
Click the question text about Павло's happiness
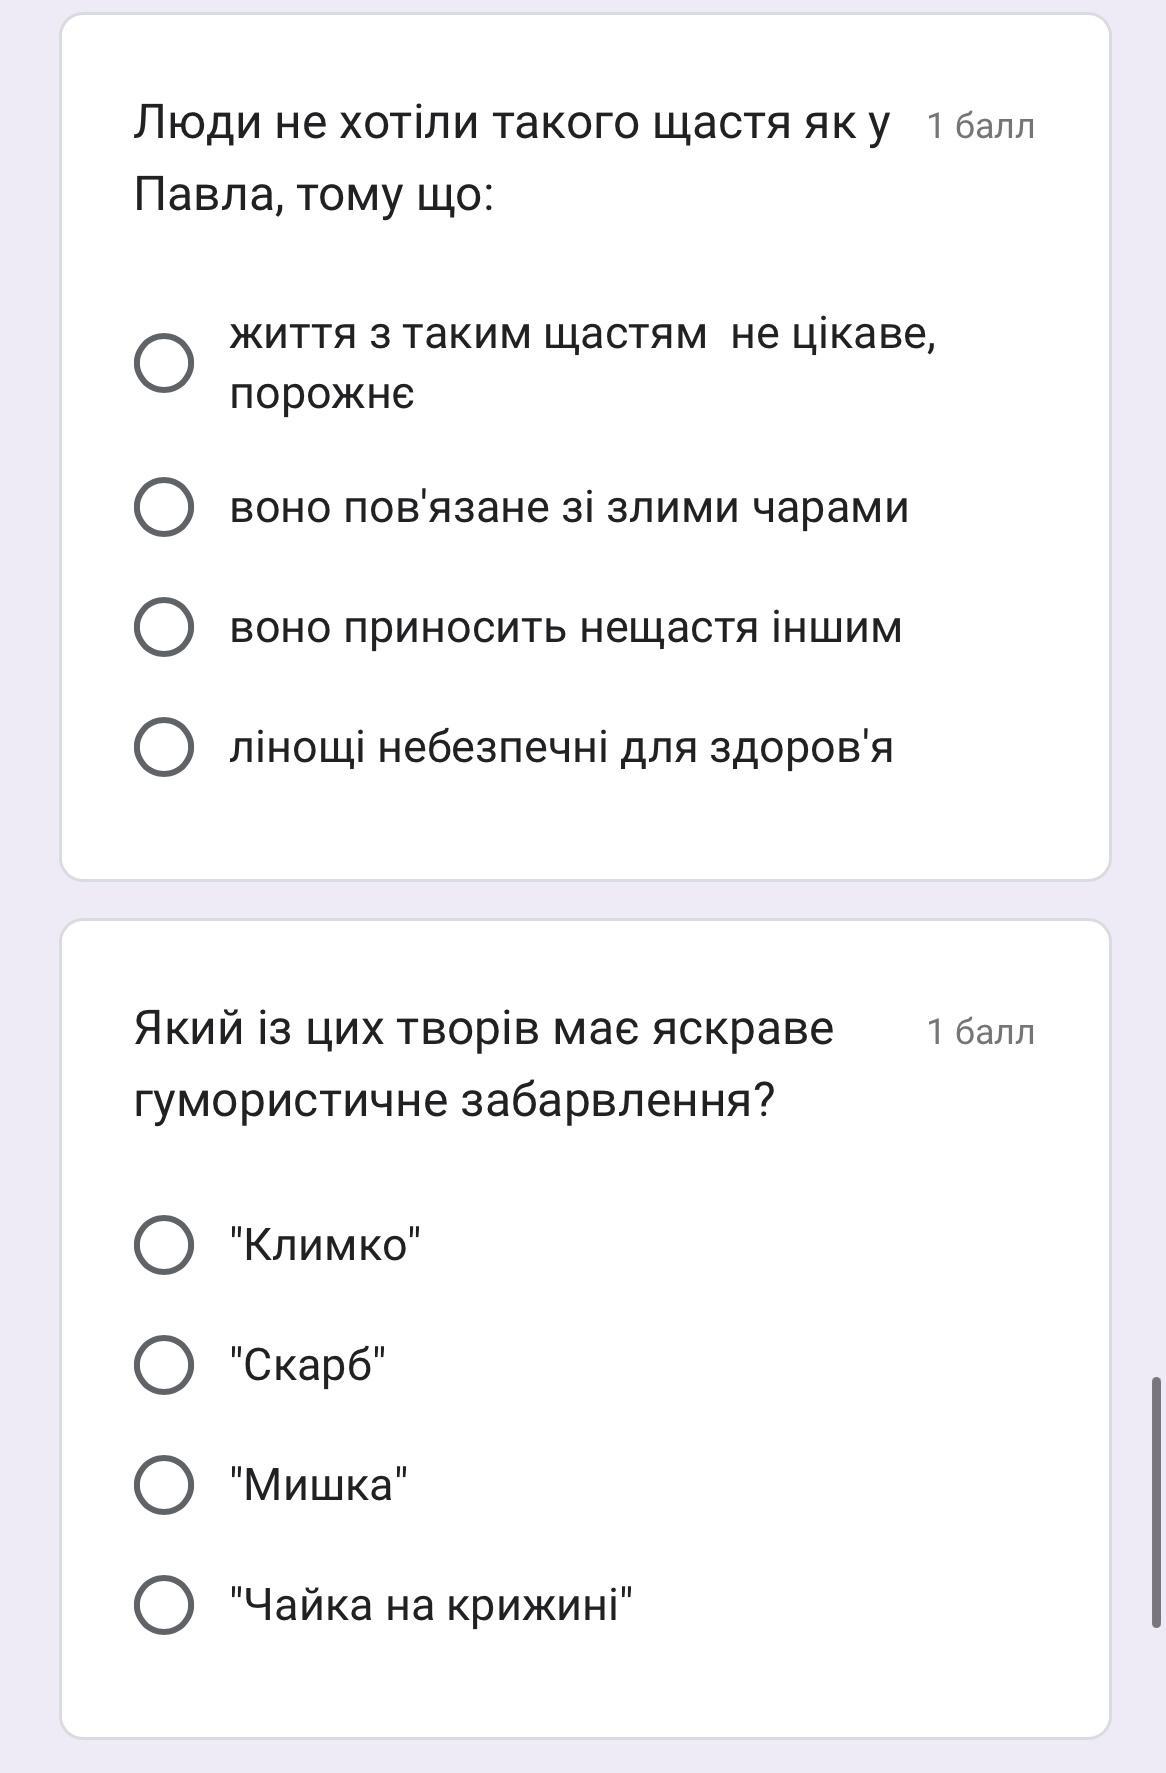coord(511,158)
